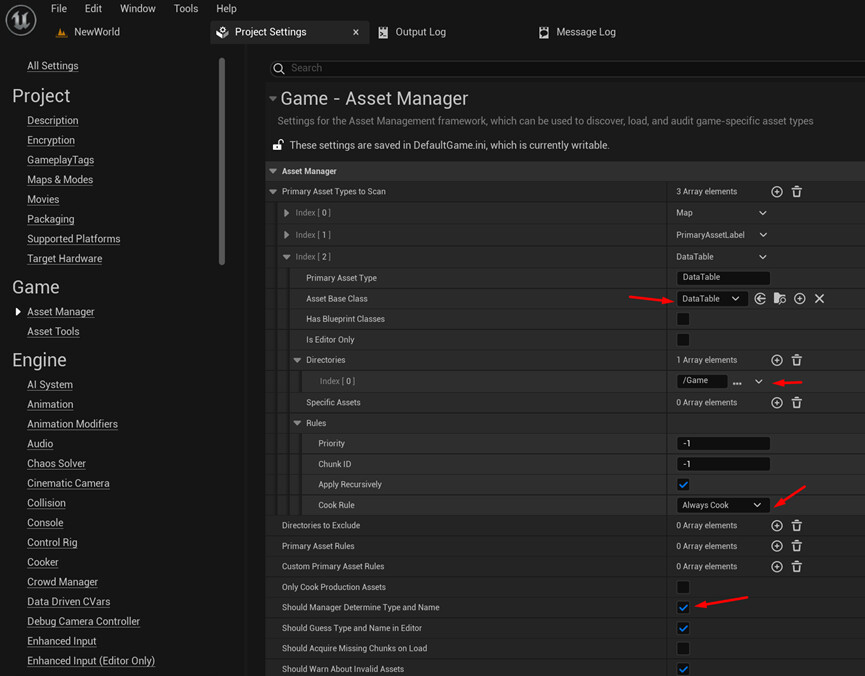Viewport: 865px width, 676px height.
Task: Browse to Asset Base Class in Content Browser
Action: [780, 299]
